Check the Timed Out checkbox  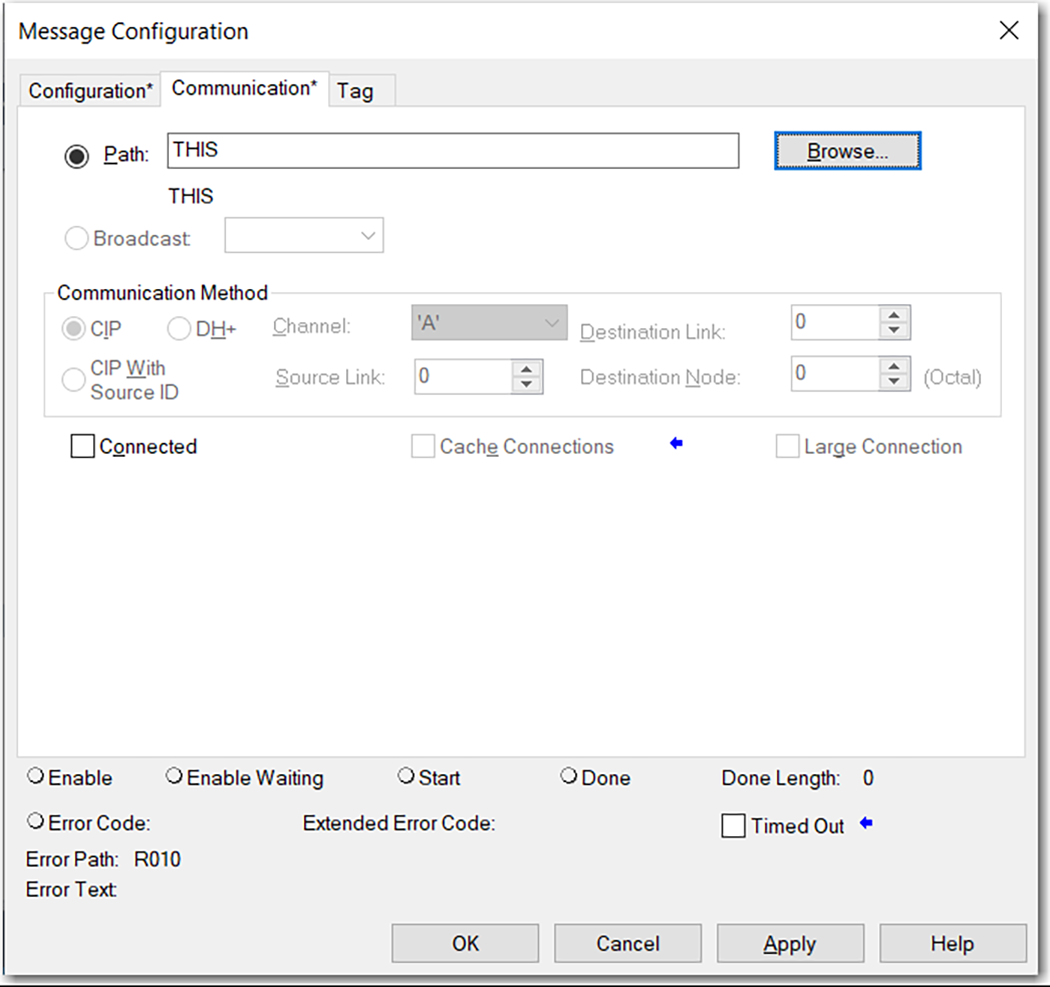click(x=733, y=825)
